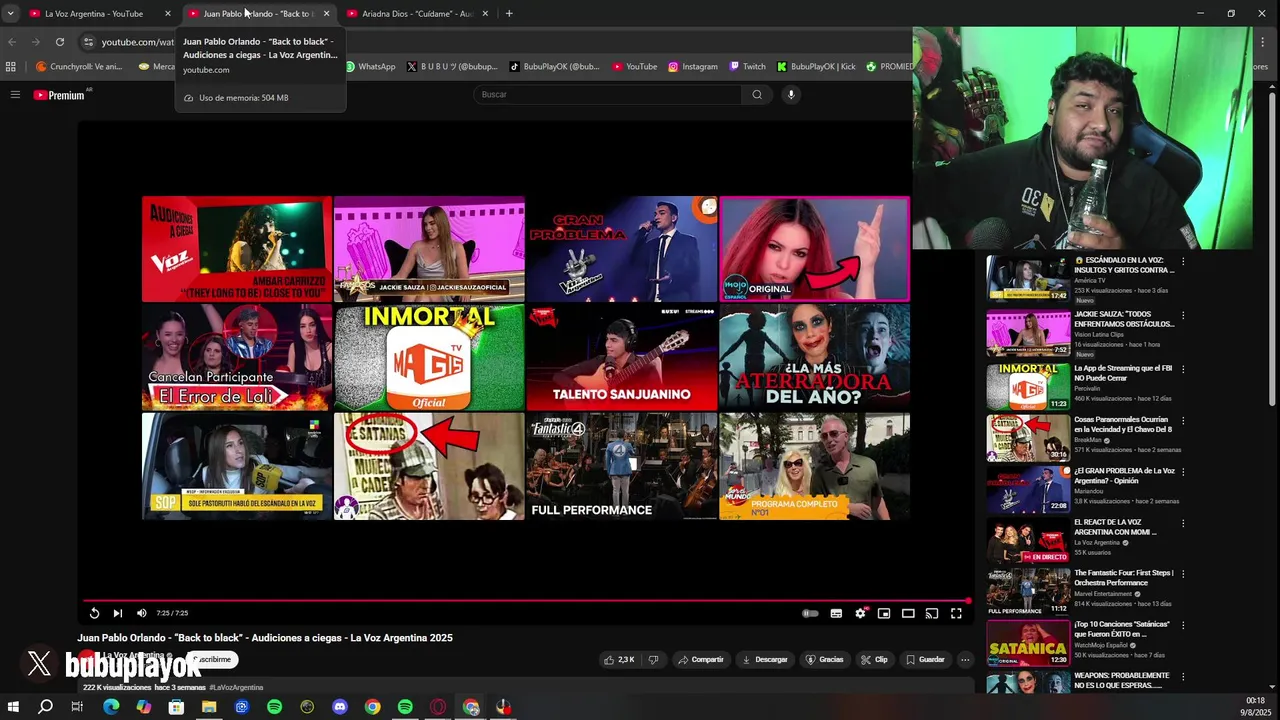
Task: Open the options menu for Cosas Paranormales video
Action: (1183, 421)
